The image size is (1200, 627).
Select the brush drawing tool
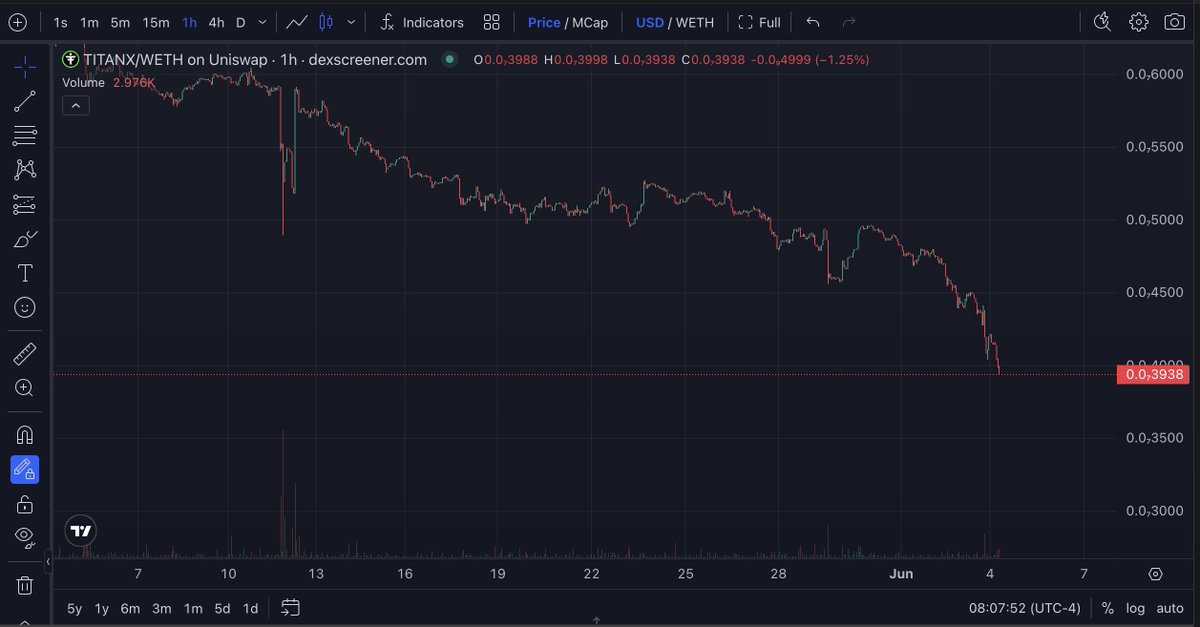pos(25,239)
